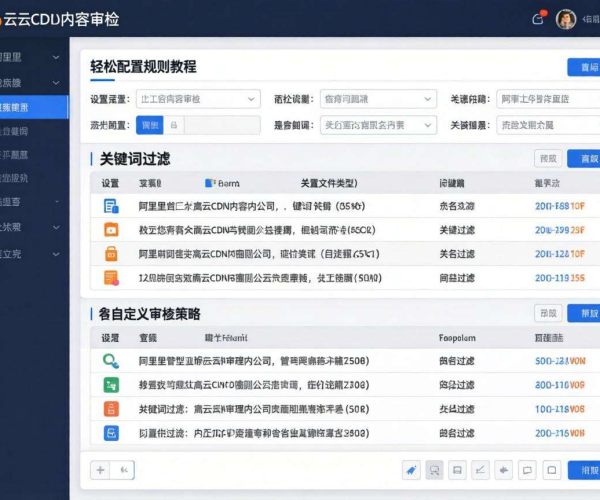
Task: Click the 关键词过滤 section title
Action: (135, 159)
